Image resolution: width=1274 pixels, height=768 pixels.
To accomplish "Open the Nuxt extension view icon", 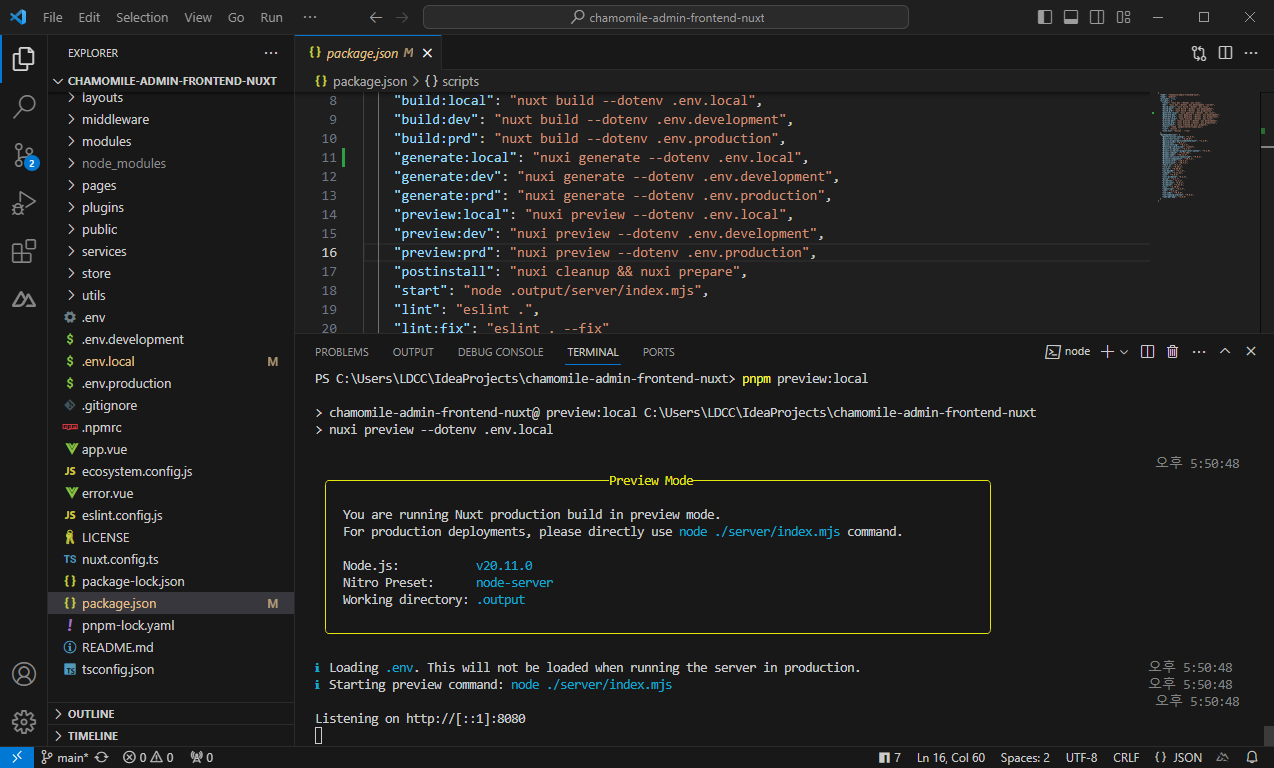I will (24, 299).
